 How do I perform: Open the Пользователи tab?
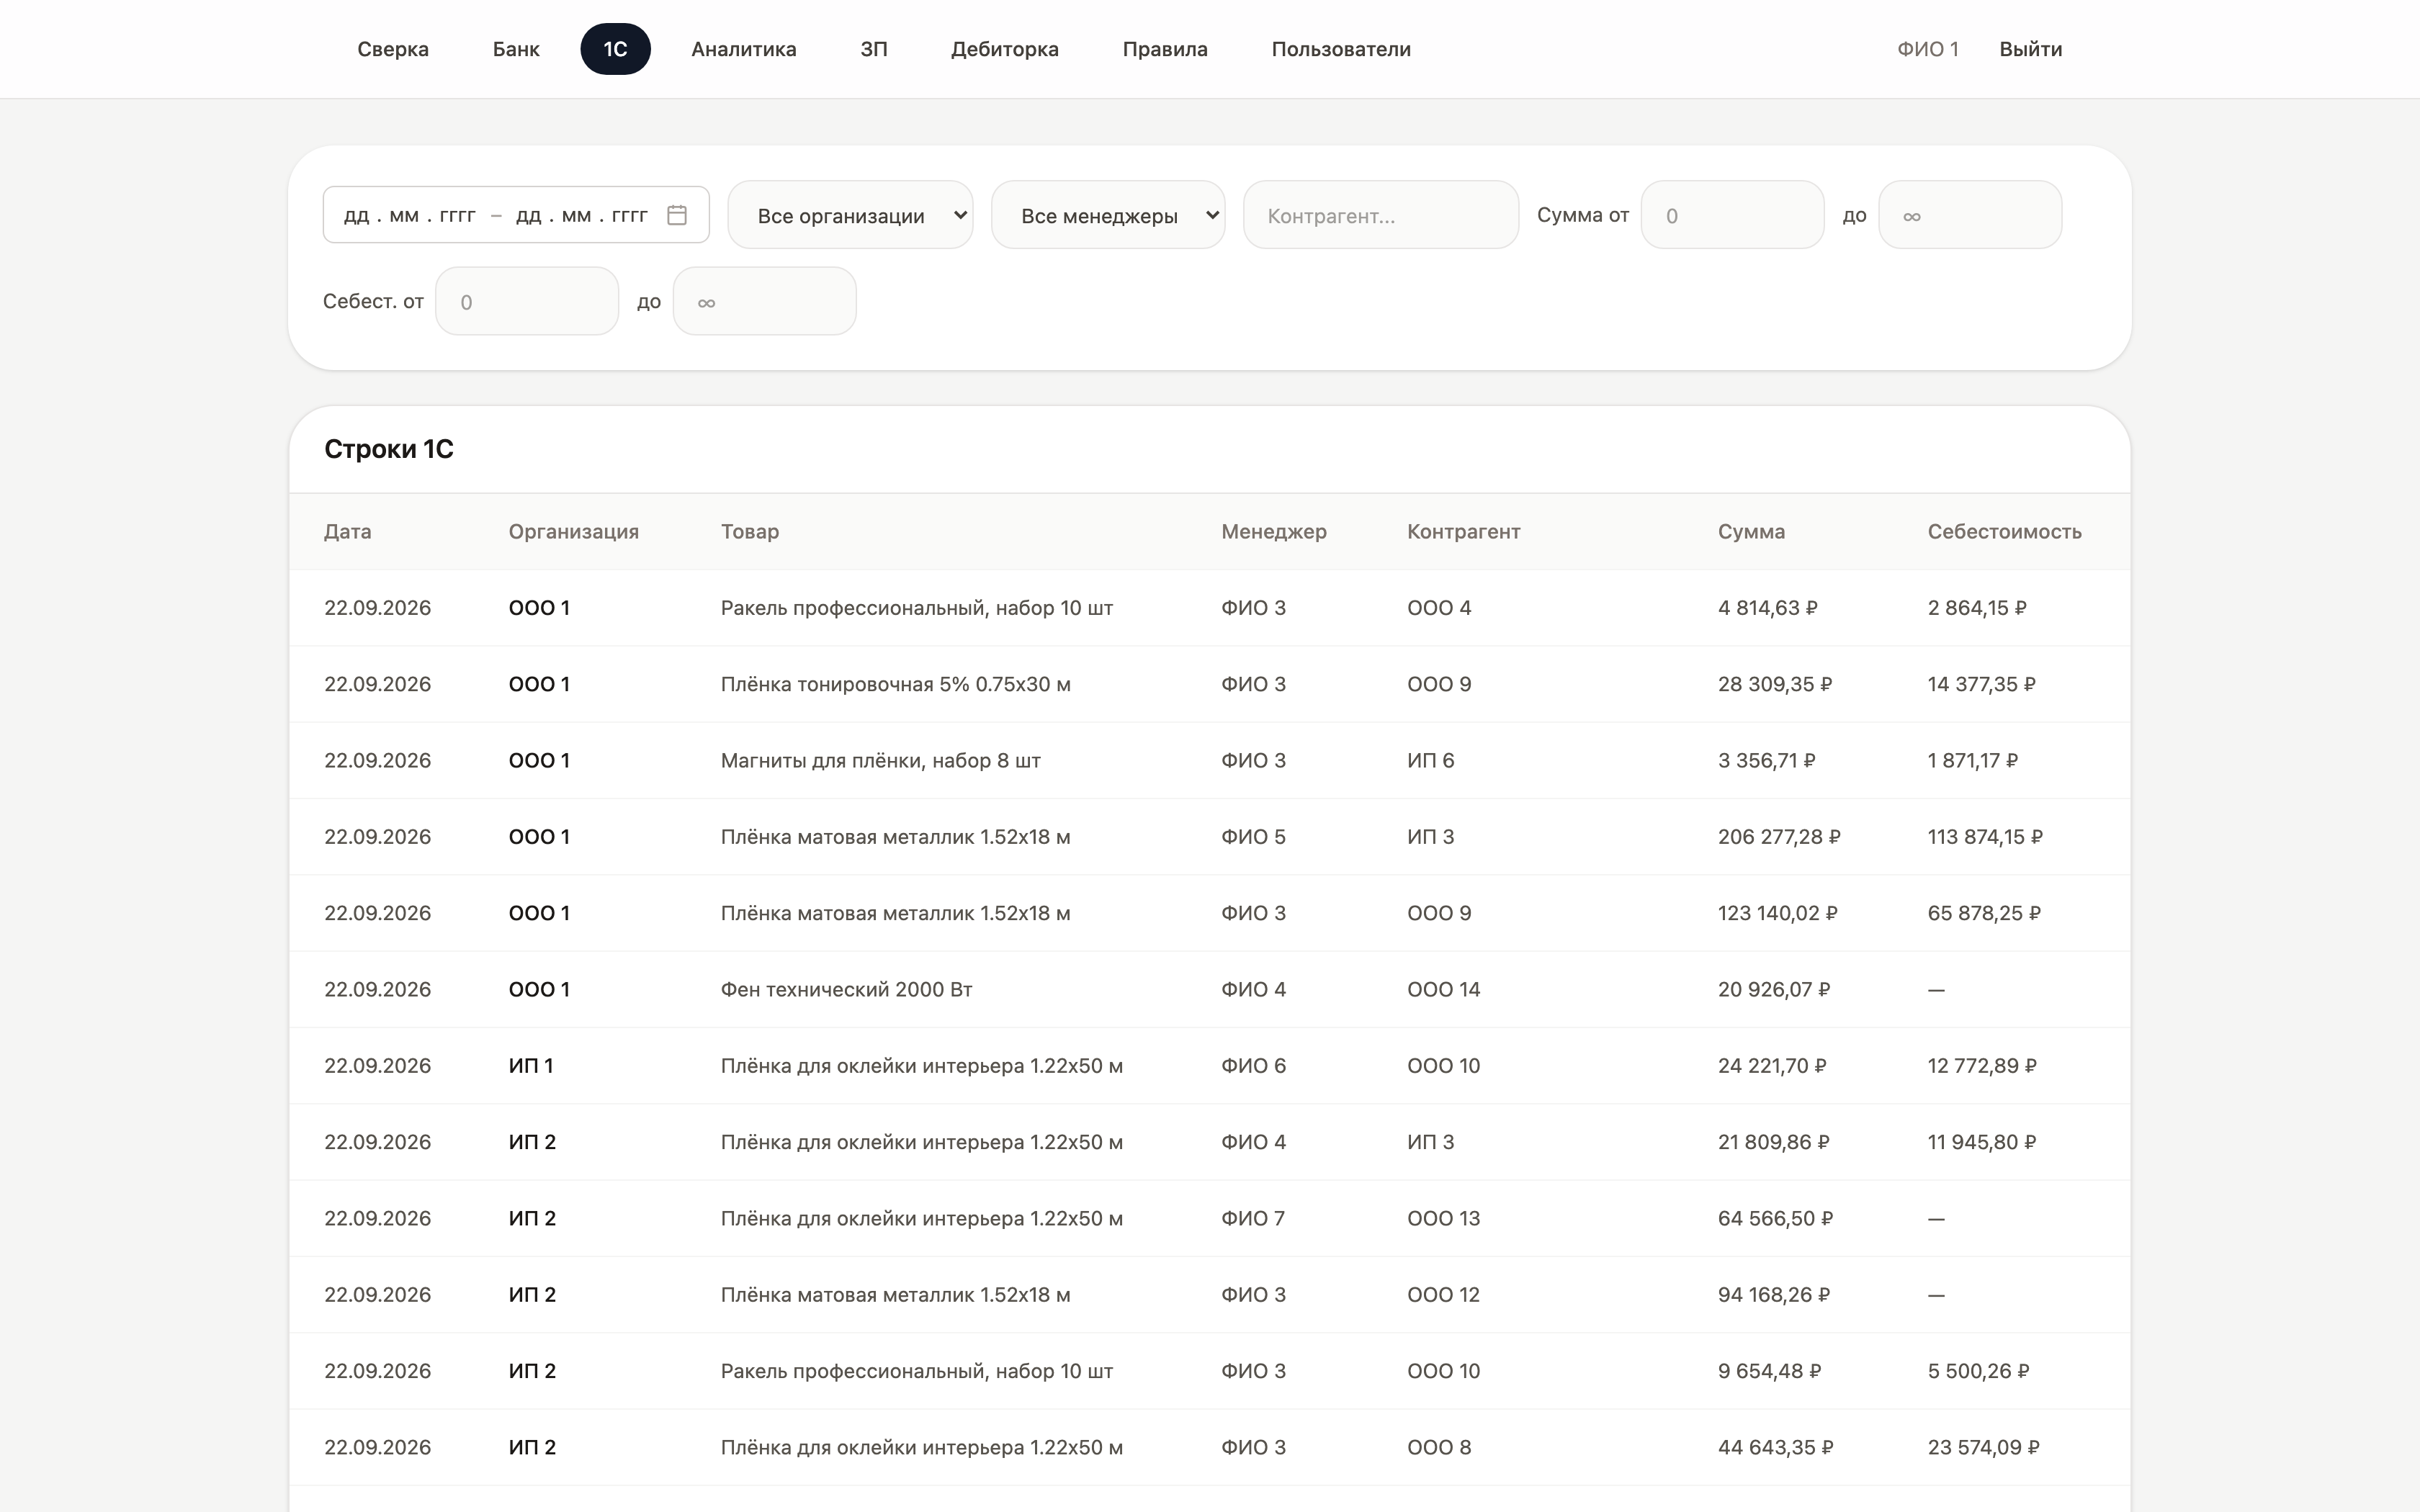pos(1341,49)
